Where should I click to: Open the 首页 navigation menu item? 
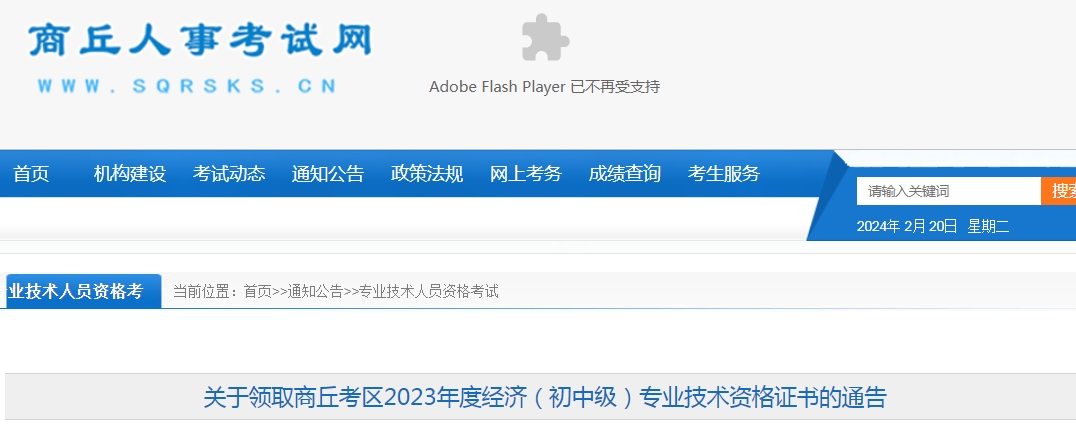point(31,174)
